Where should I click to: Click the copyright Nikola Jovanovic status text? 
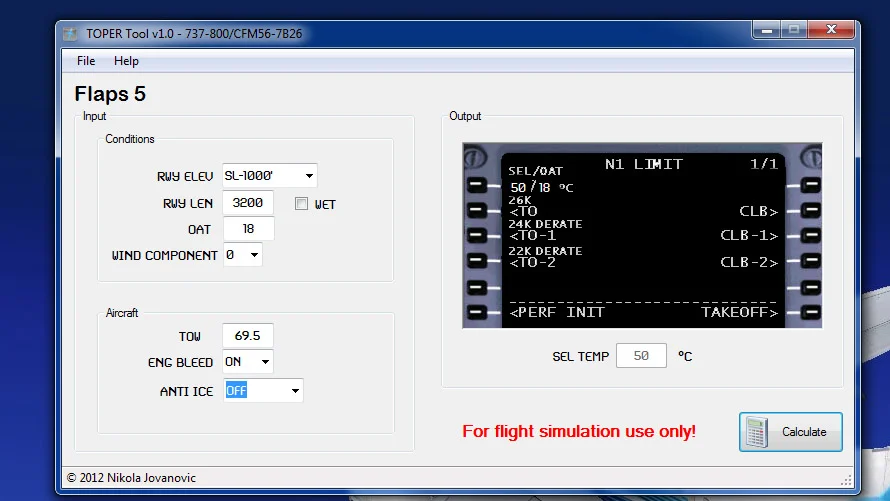[131, 478]
